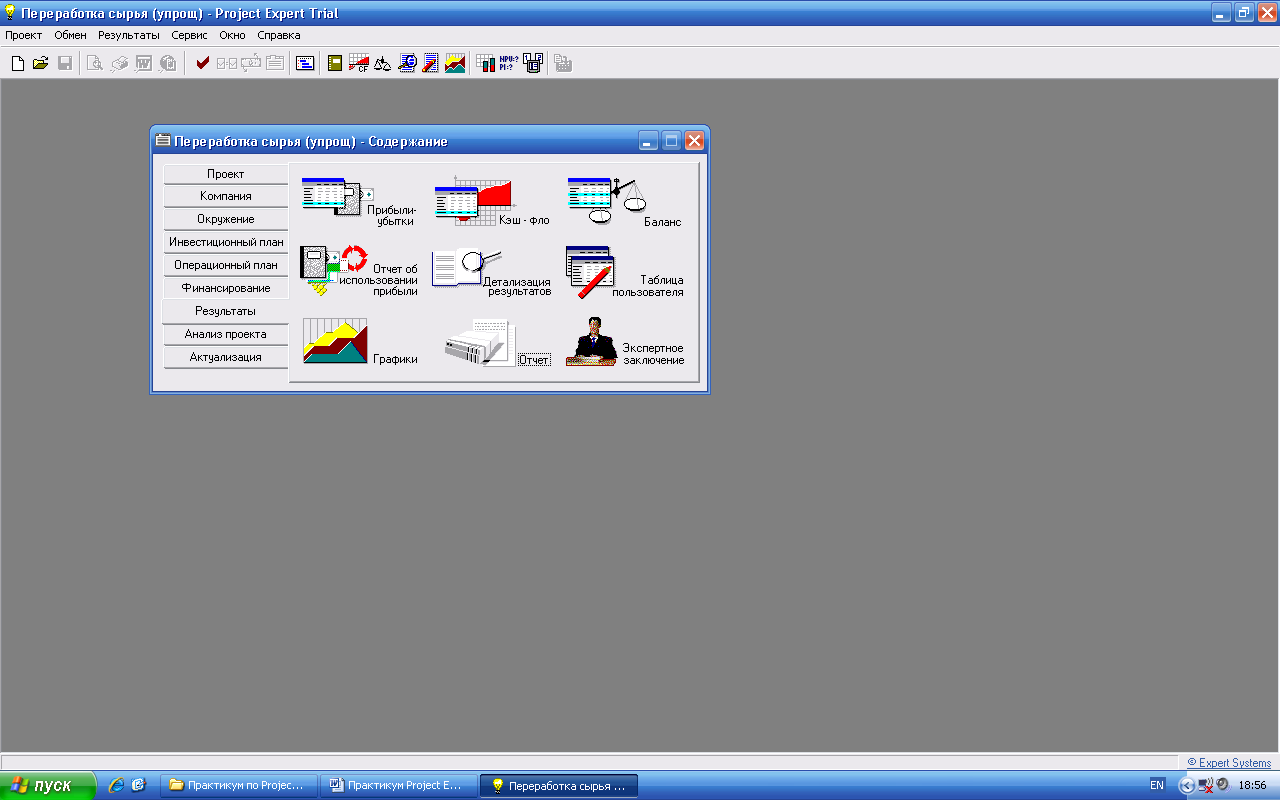Viewport: 1280px width, 800px height.
Task: Click the пуск Start button
Action: pos(48,785)
